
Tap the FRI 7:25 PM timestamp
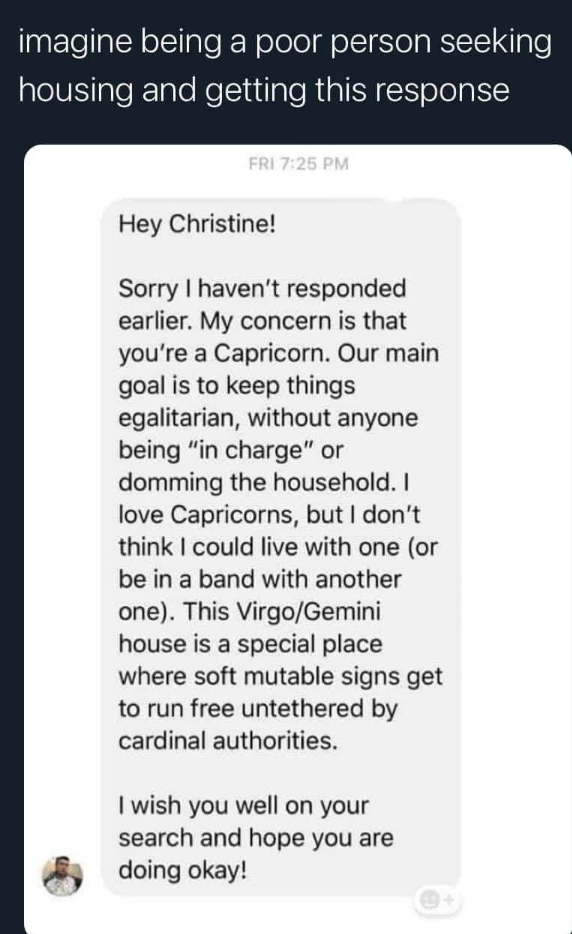pos(298,163)
